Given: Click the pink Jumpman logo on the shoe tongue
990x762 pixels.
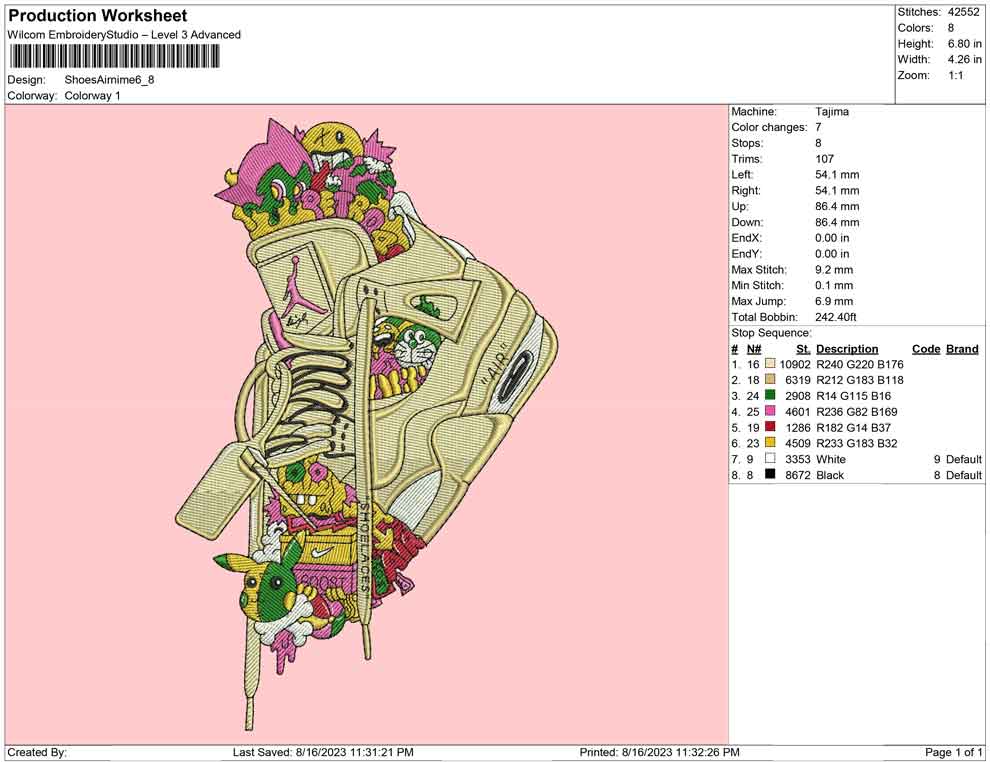Looking at the screenshot, I should [x=296, y=273].
